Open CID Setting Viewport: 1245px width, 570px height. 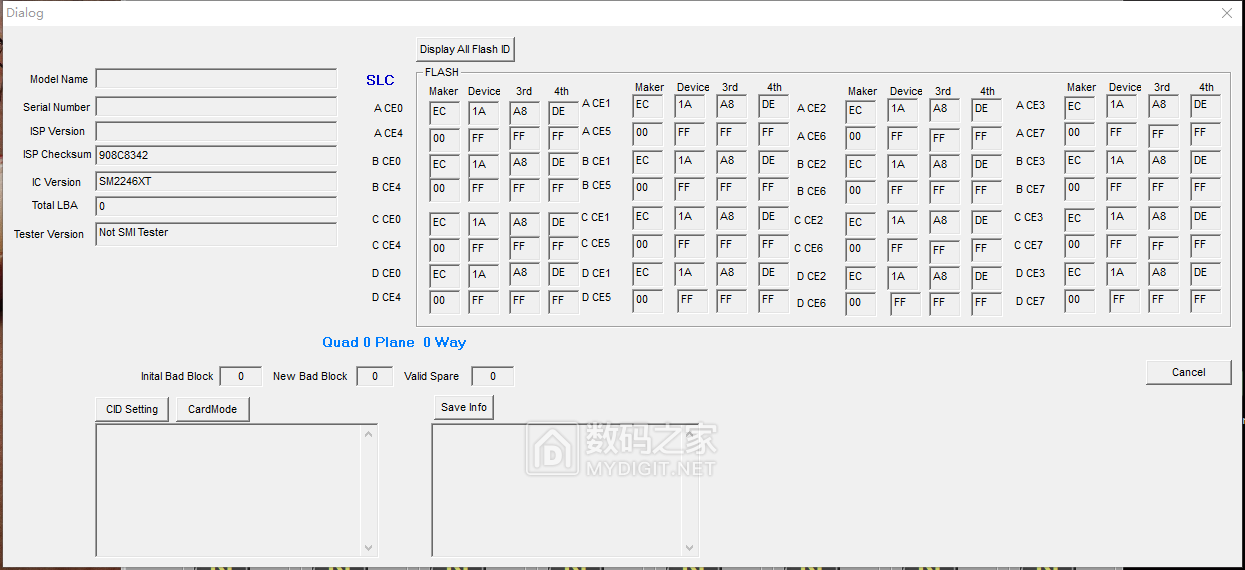(x=132, y=409)
